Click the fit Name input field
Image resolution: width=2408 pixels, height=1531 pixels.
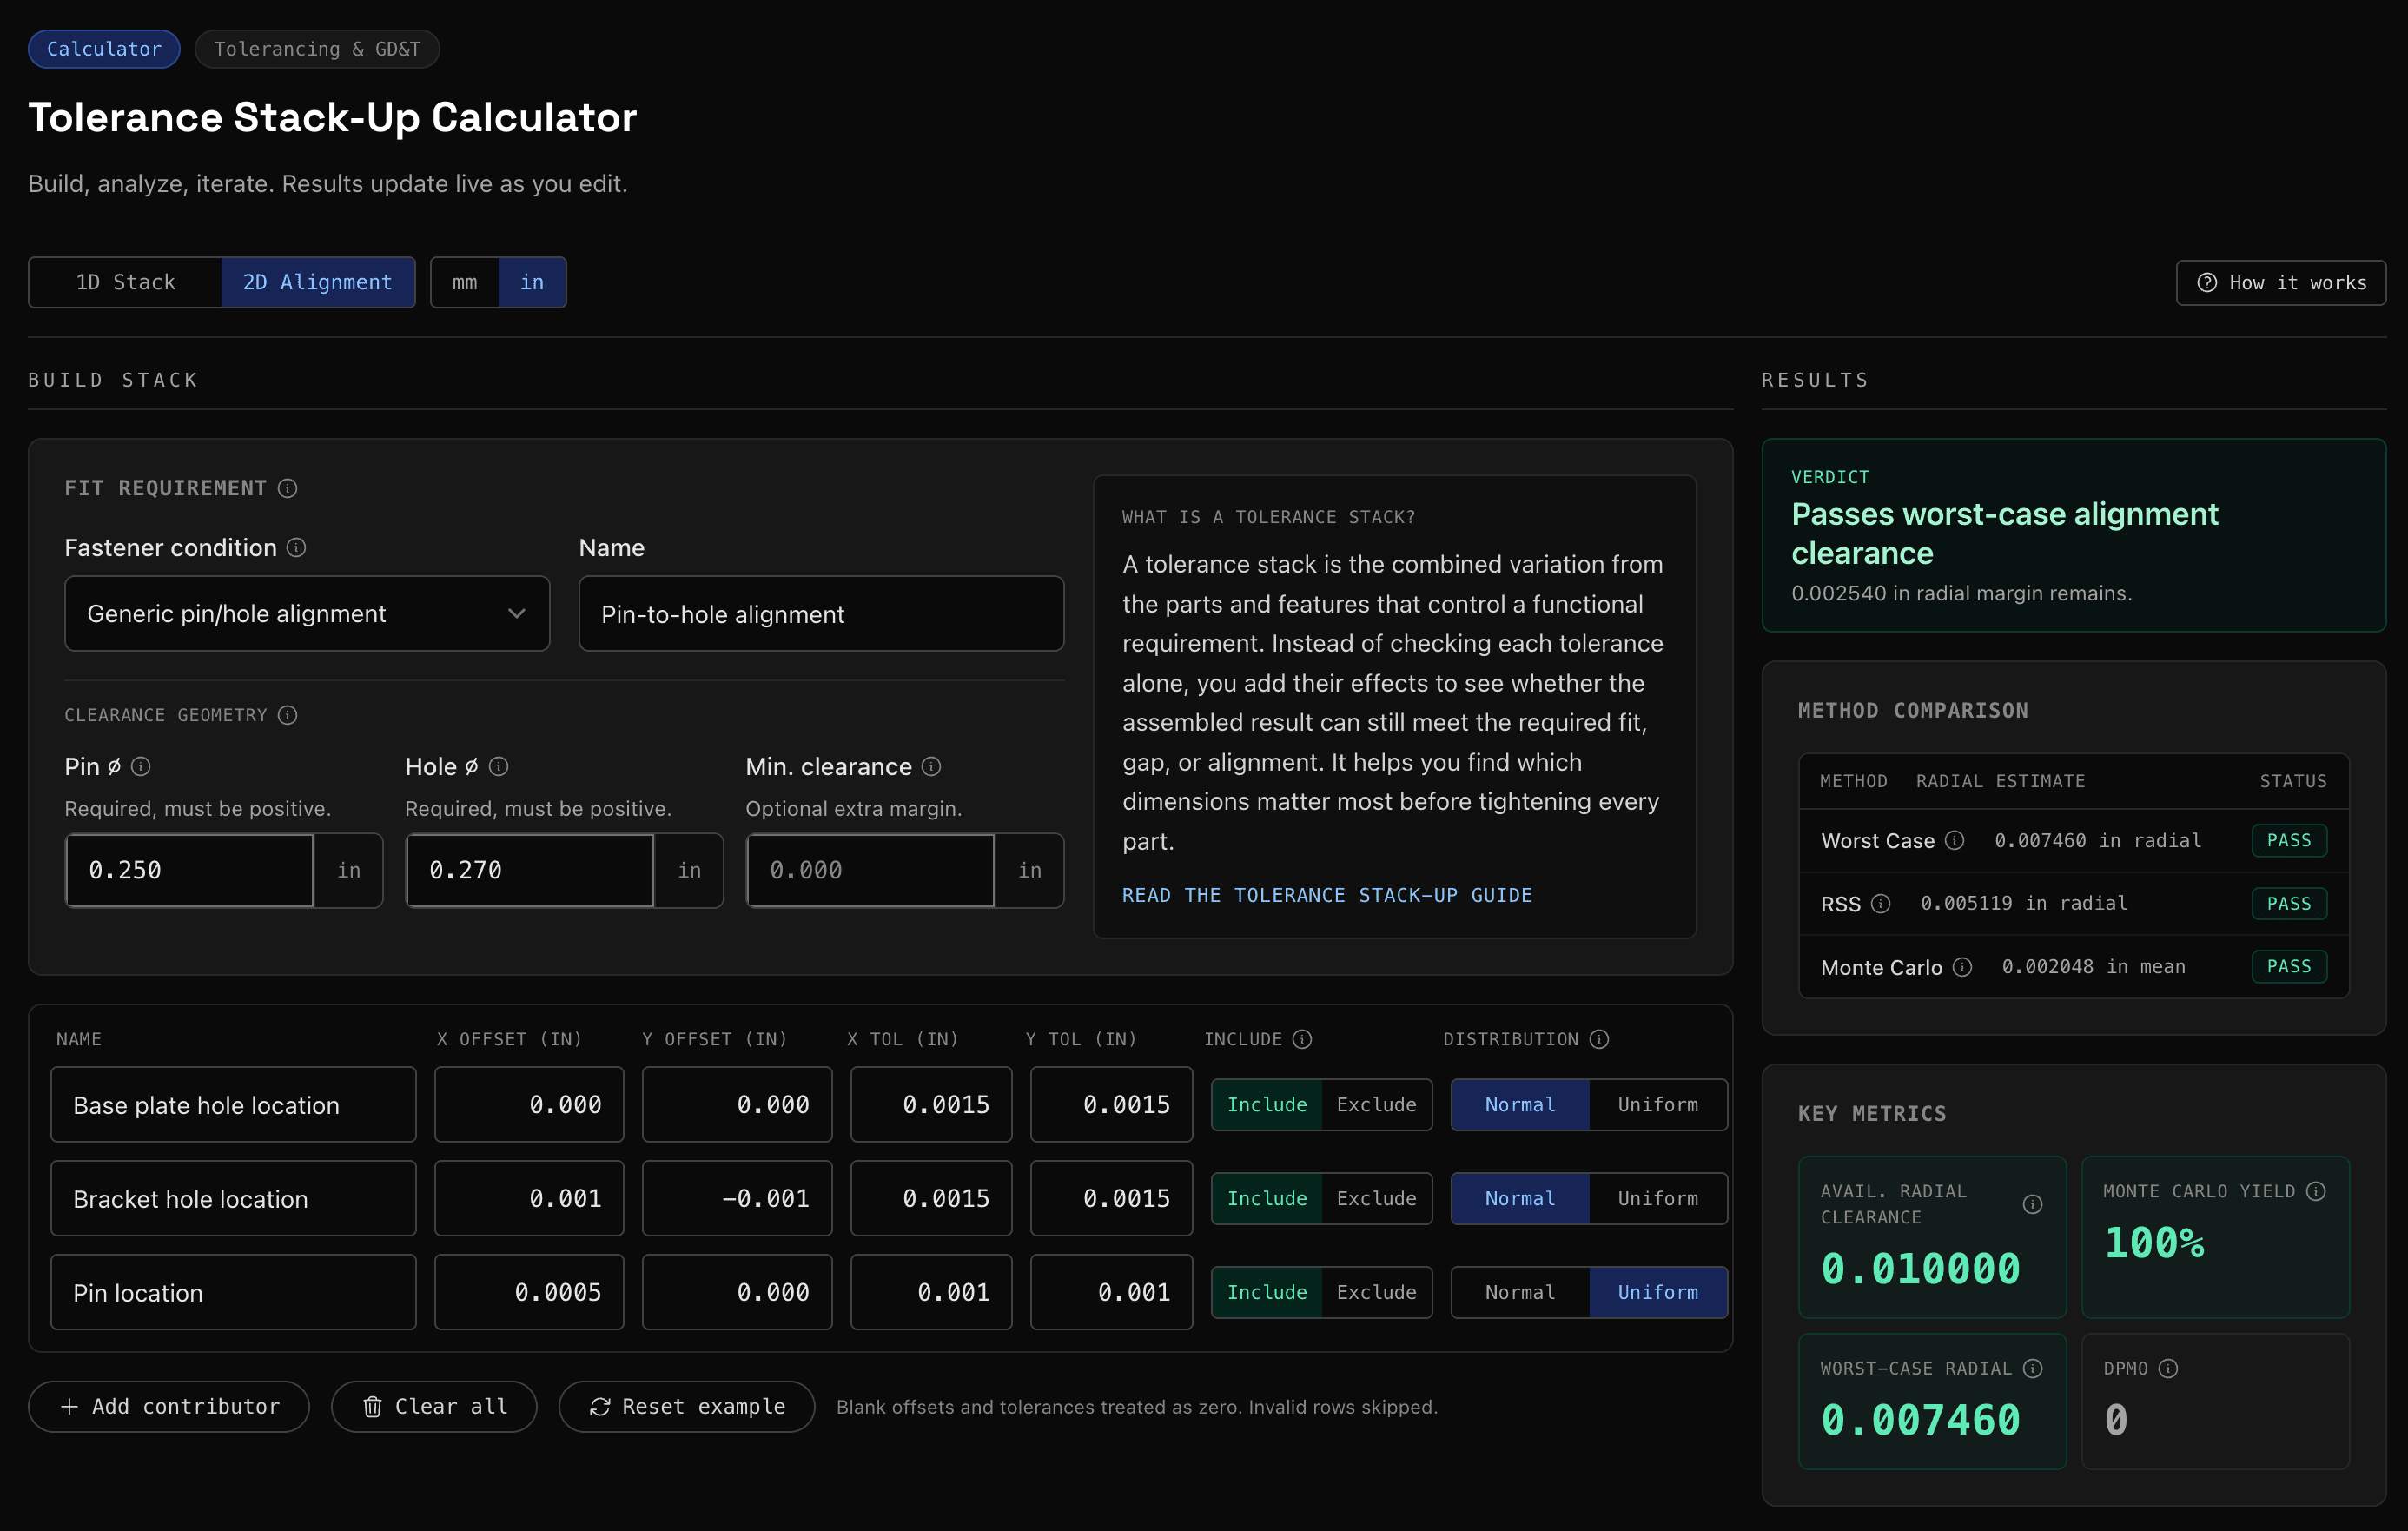pos(821,613)
